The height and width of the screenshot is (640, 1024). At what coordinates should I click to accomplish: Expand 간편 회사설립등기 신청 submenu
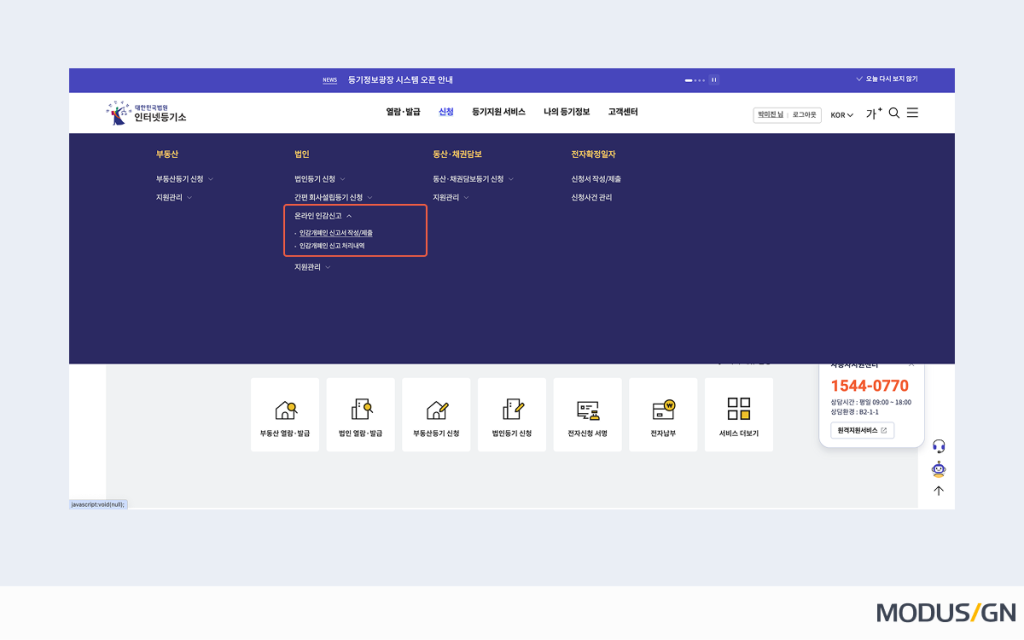333,198
